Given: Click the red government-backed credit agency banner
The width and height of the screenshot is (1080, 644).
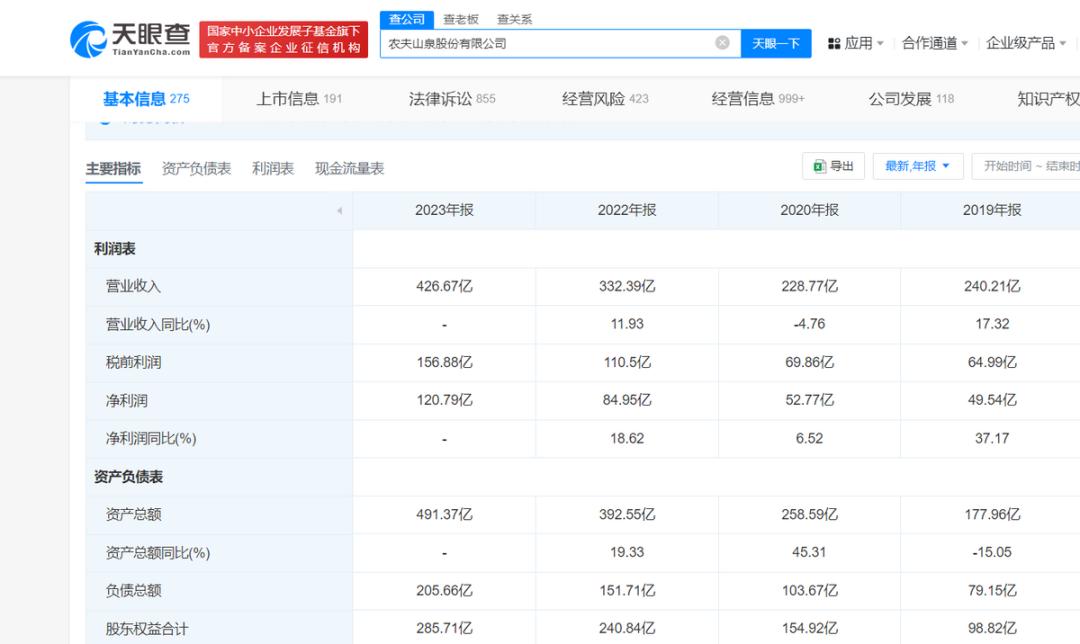Looking at the screenshot, I should pos(284,40).
